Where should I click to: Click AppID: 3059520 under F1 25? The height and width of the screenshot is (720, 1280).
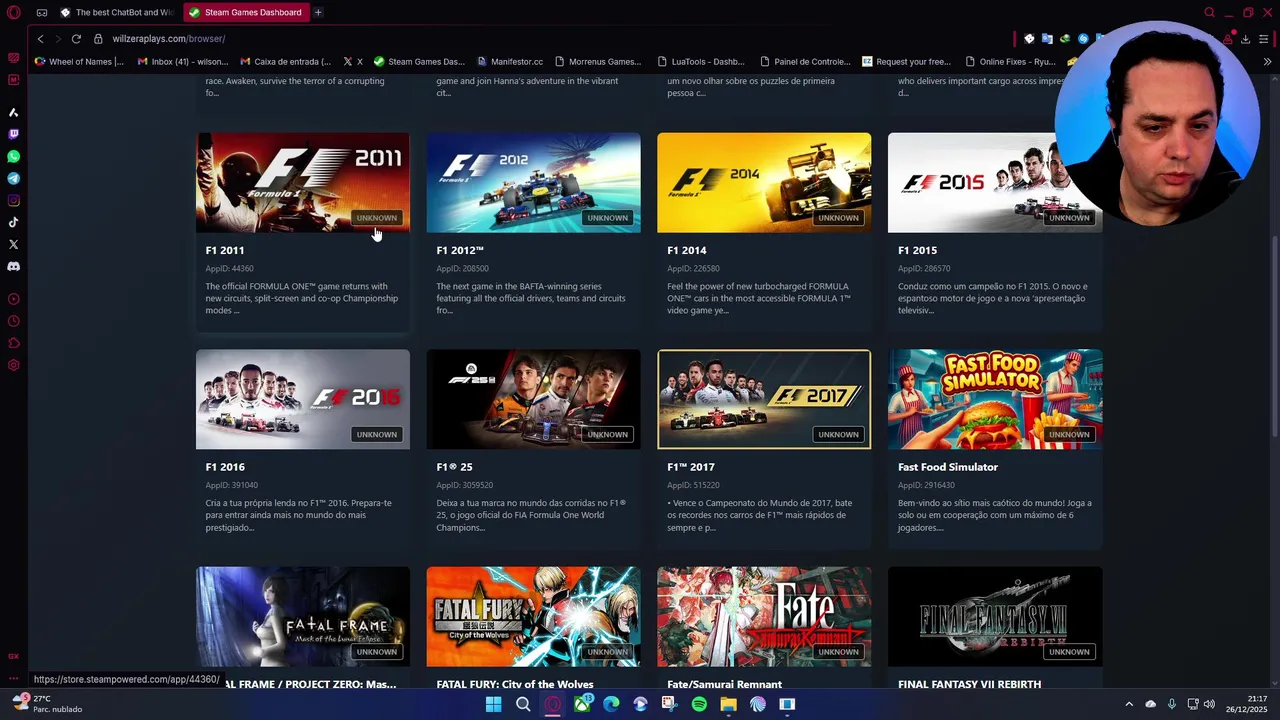pyautogui.click(x=464, y=485)
